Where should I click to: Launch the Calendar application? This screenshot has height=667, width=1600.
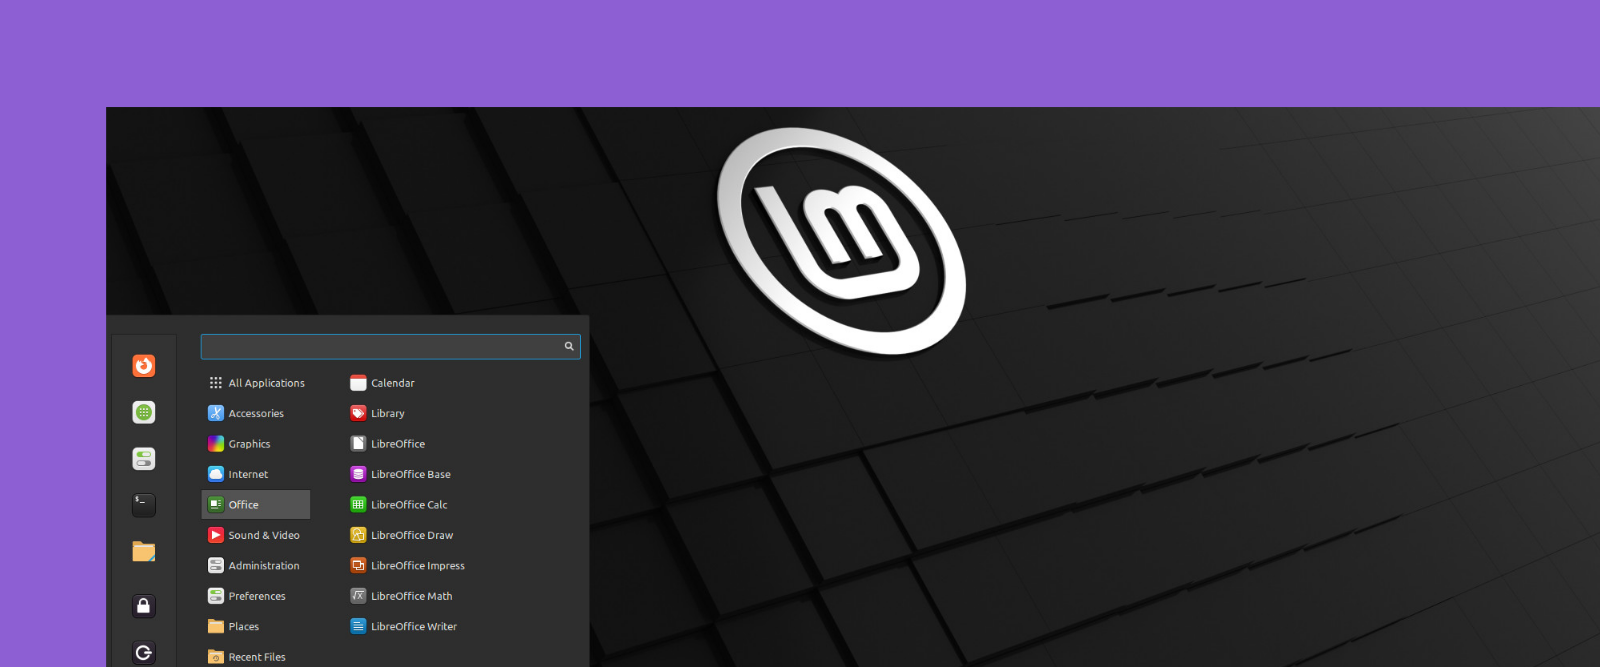(x=382, y=383)
